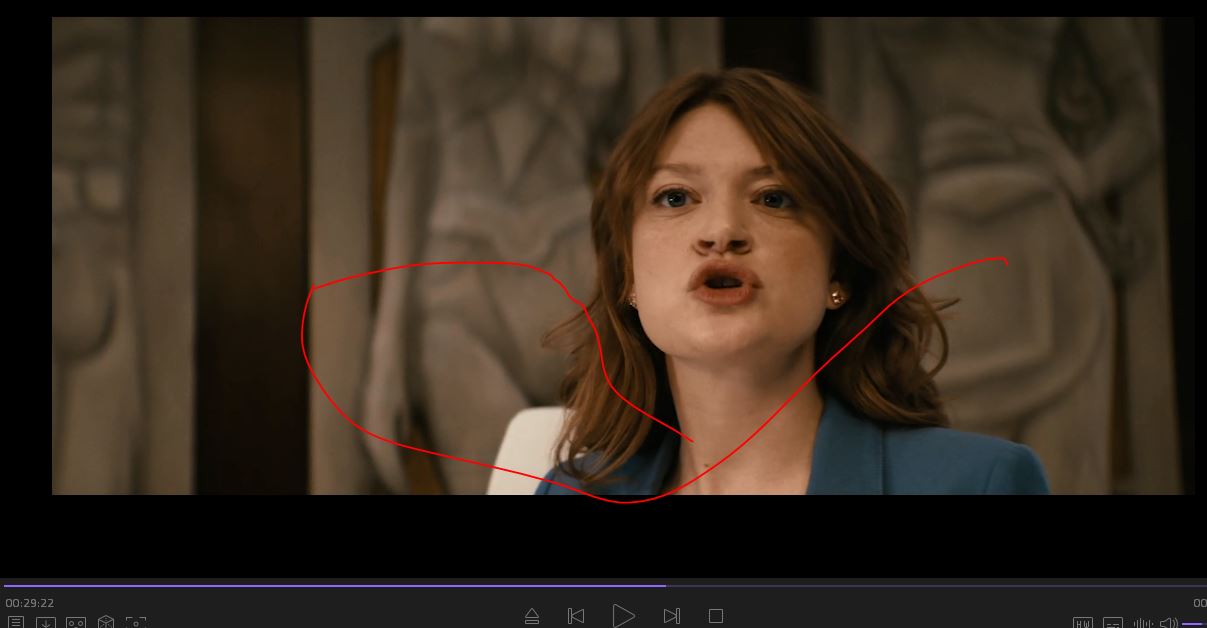Click the played portion of seek bar

click(x=330, y=585)
